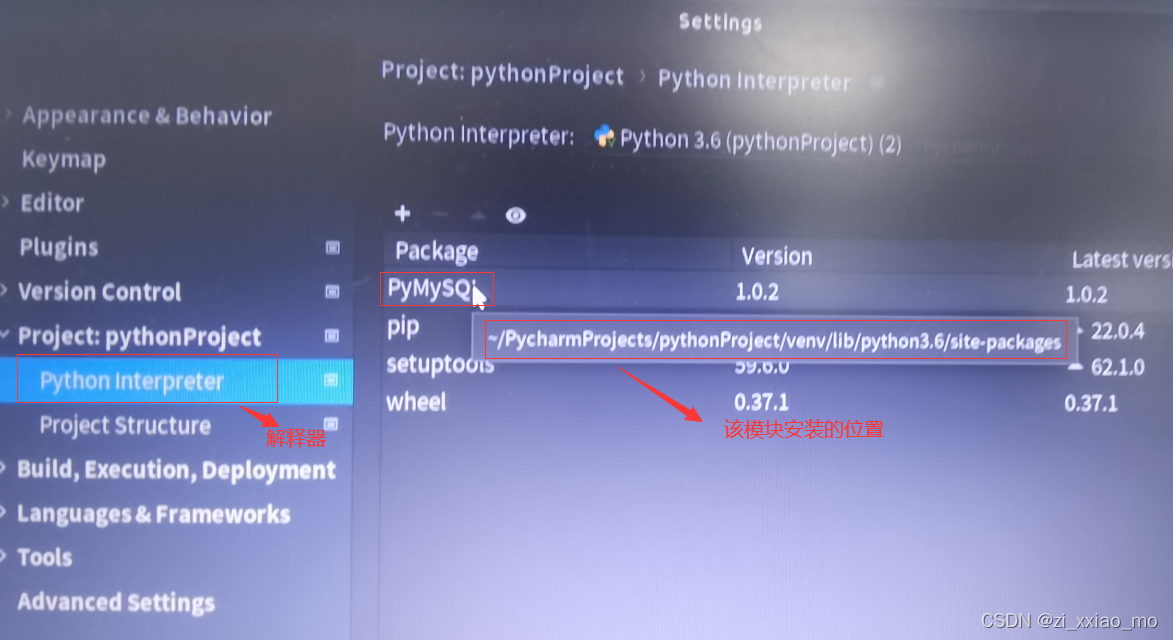Open Advanced Settings page

[116, 602]
